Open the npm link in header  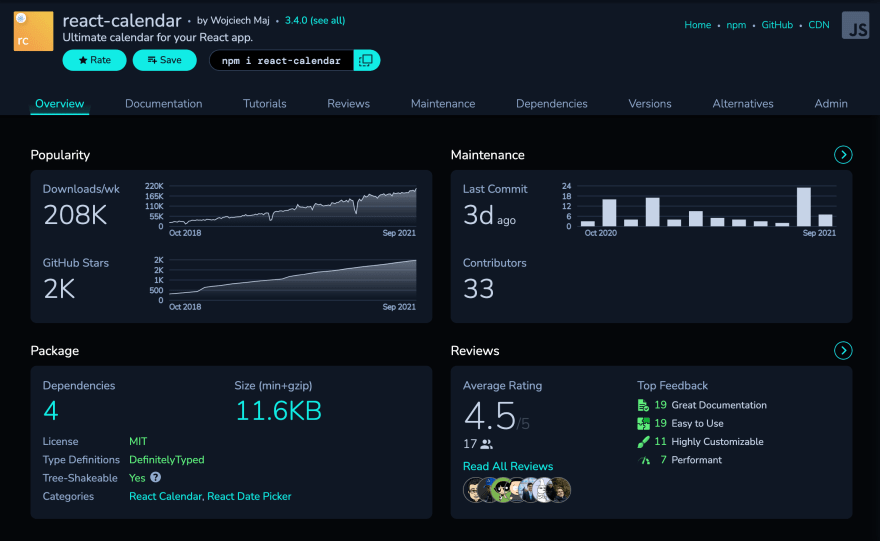[x=736, y=25]
